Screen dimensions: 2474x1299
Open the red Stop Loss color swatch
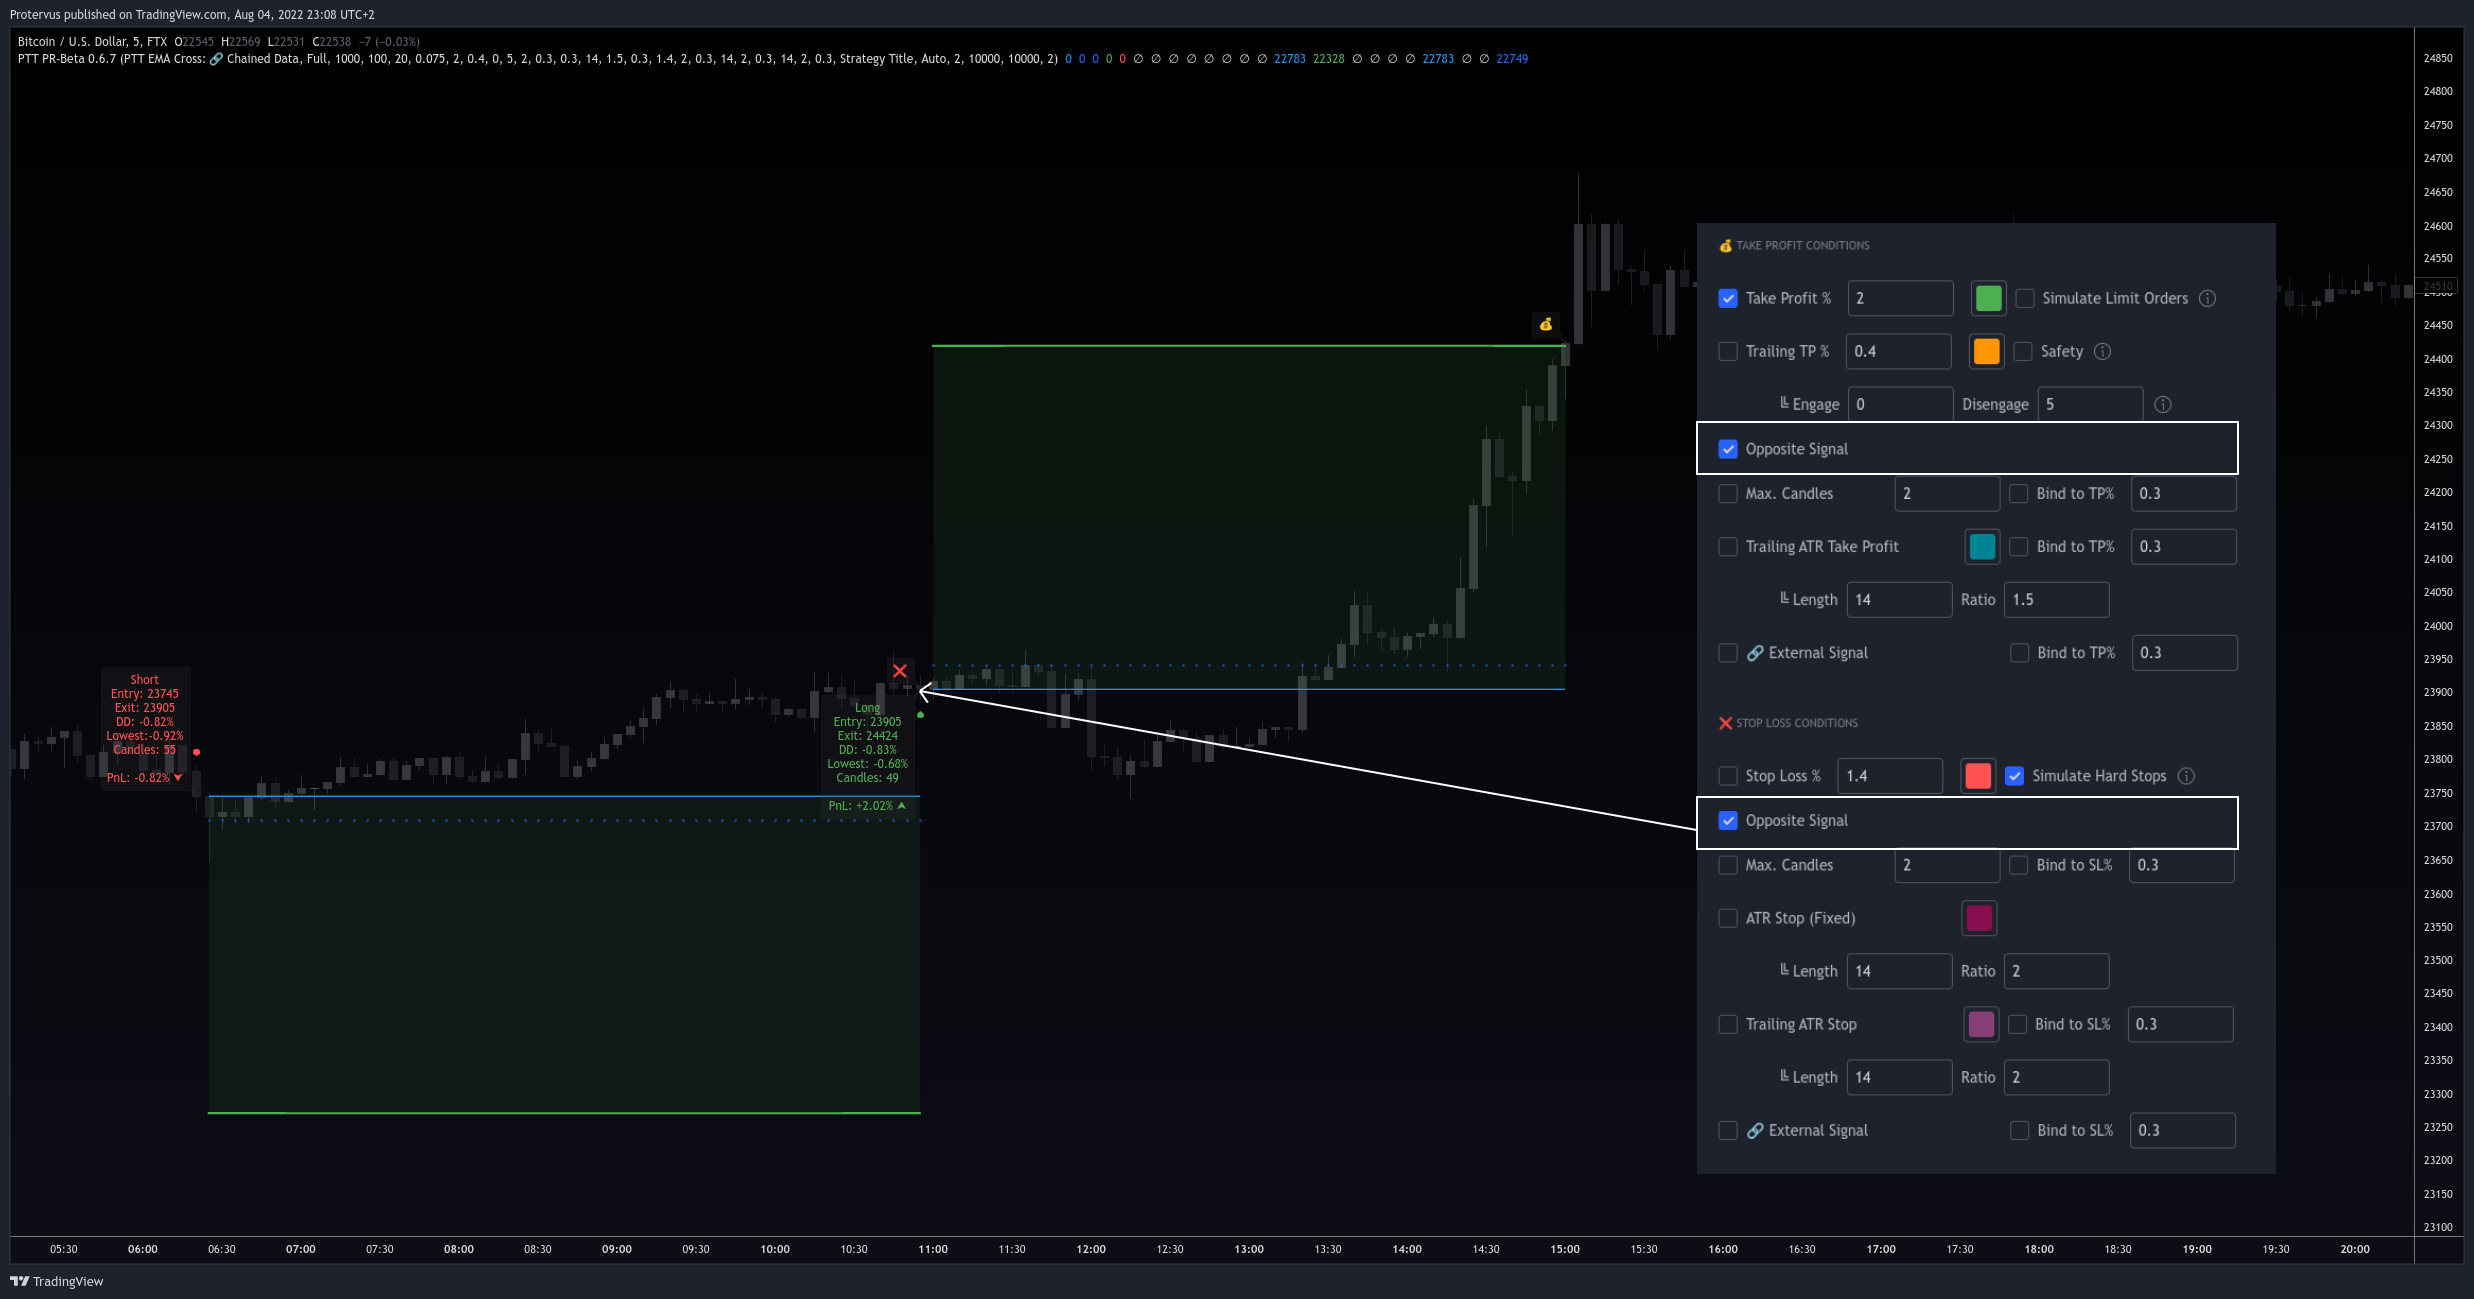1978,776
